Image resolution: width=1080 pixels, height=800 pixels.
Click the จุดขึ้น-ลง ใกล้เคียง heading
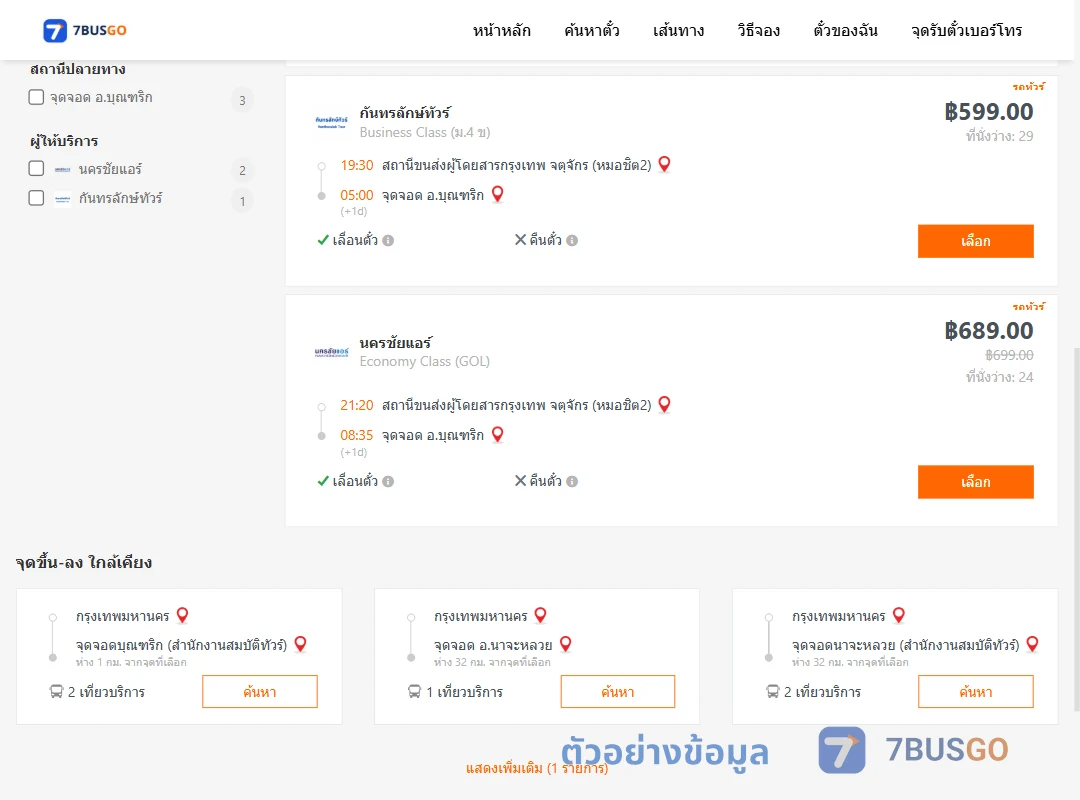click(83, 562)
